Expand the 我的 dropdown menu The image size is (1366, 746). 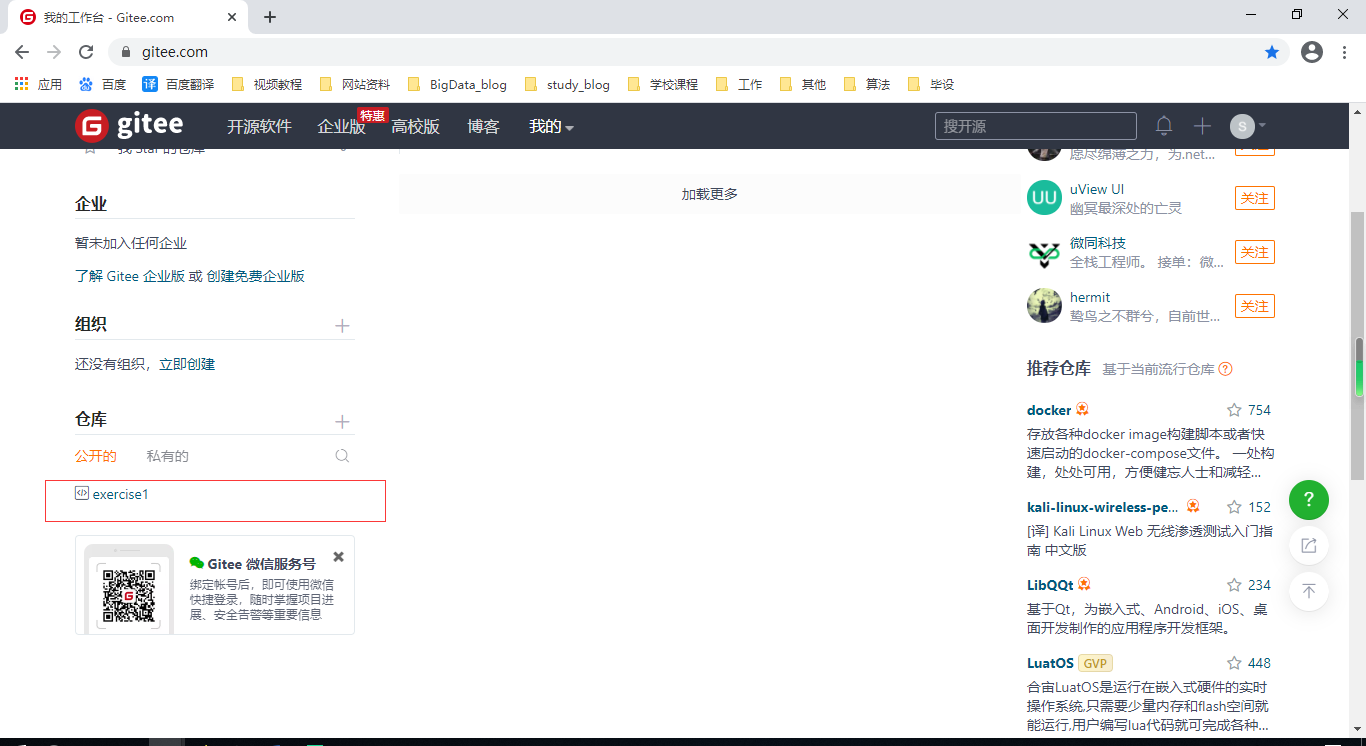click(x=551, y=127)
